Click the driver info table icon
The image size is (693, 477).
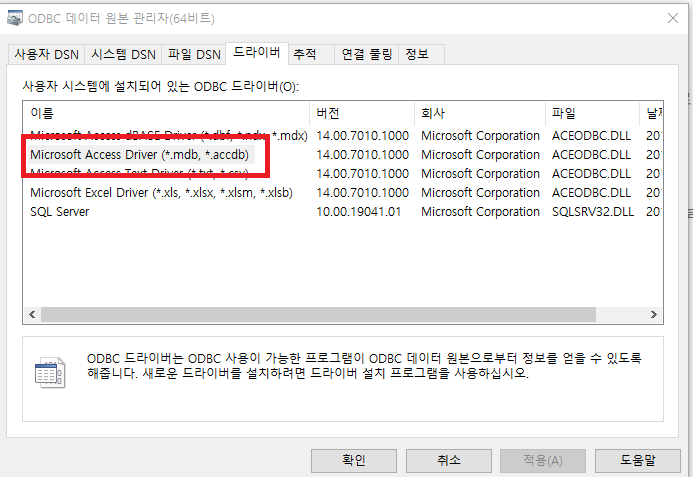pyautogui.click(x=50, y=373)
